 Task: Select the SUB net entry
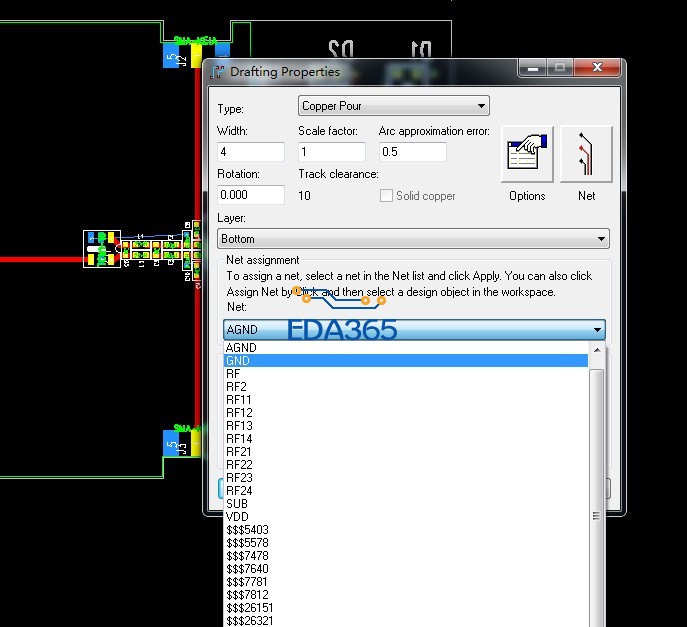[x=406, y=504]
